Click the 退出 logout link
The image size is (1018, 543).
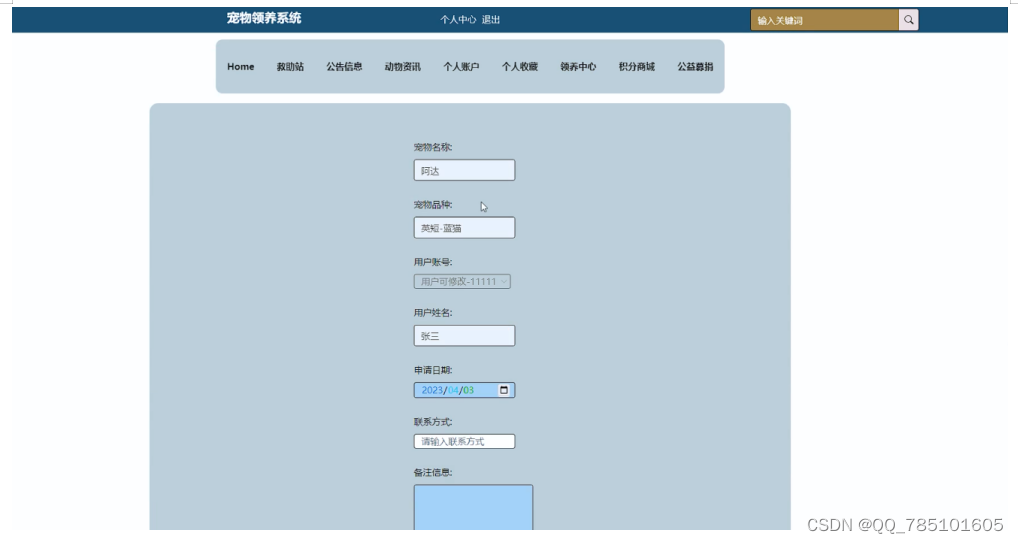click(491, 20)
